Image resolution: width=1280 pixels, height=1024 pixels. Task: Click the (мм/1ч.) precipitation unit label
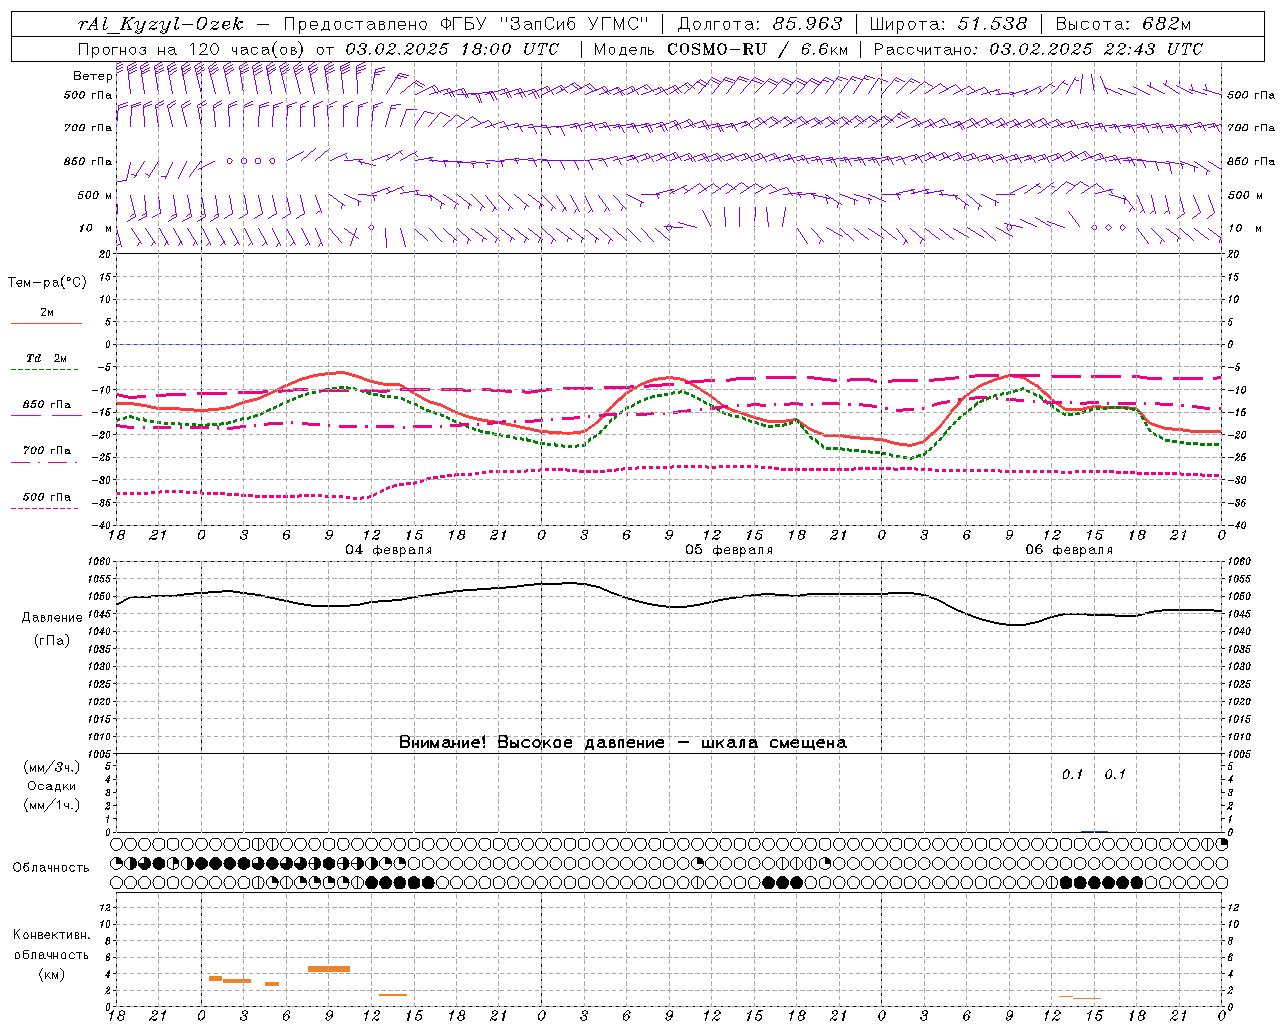click(52, 805)
